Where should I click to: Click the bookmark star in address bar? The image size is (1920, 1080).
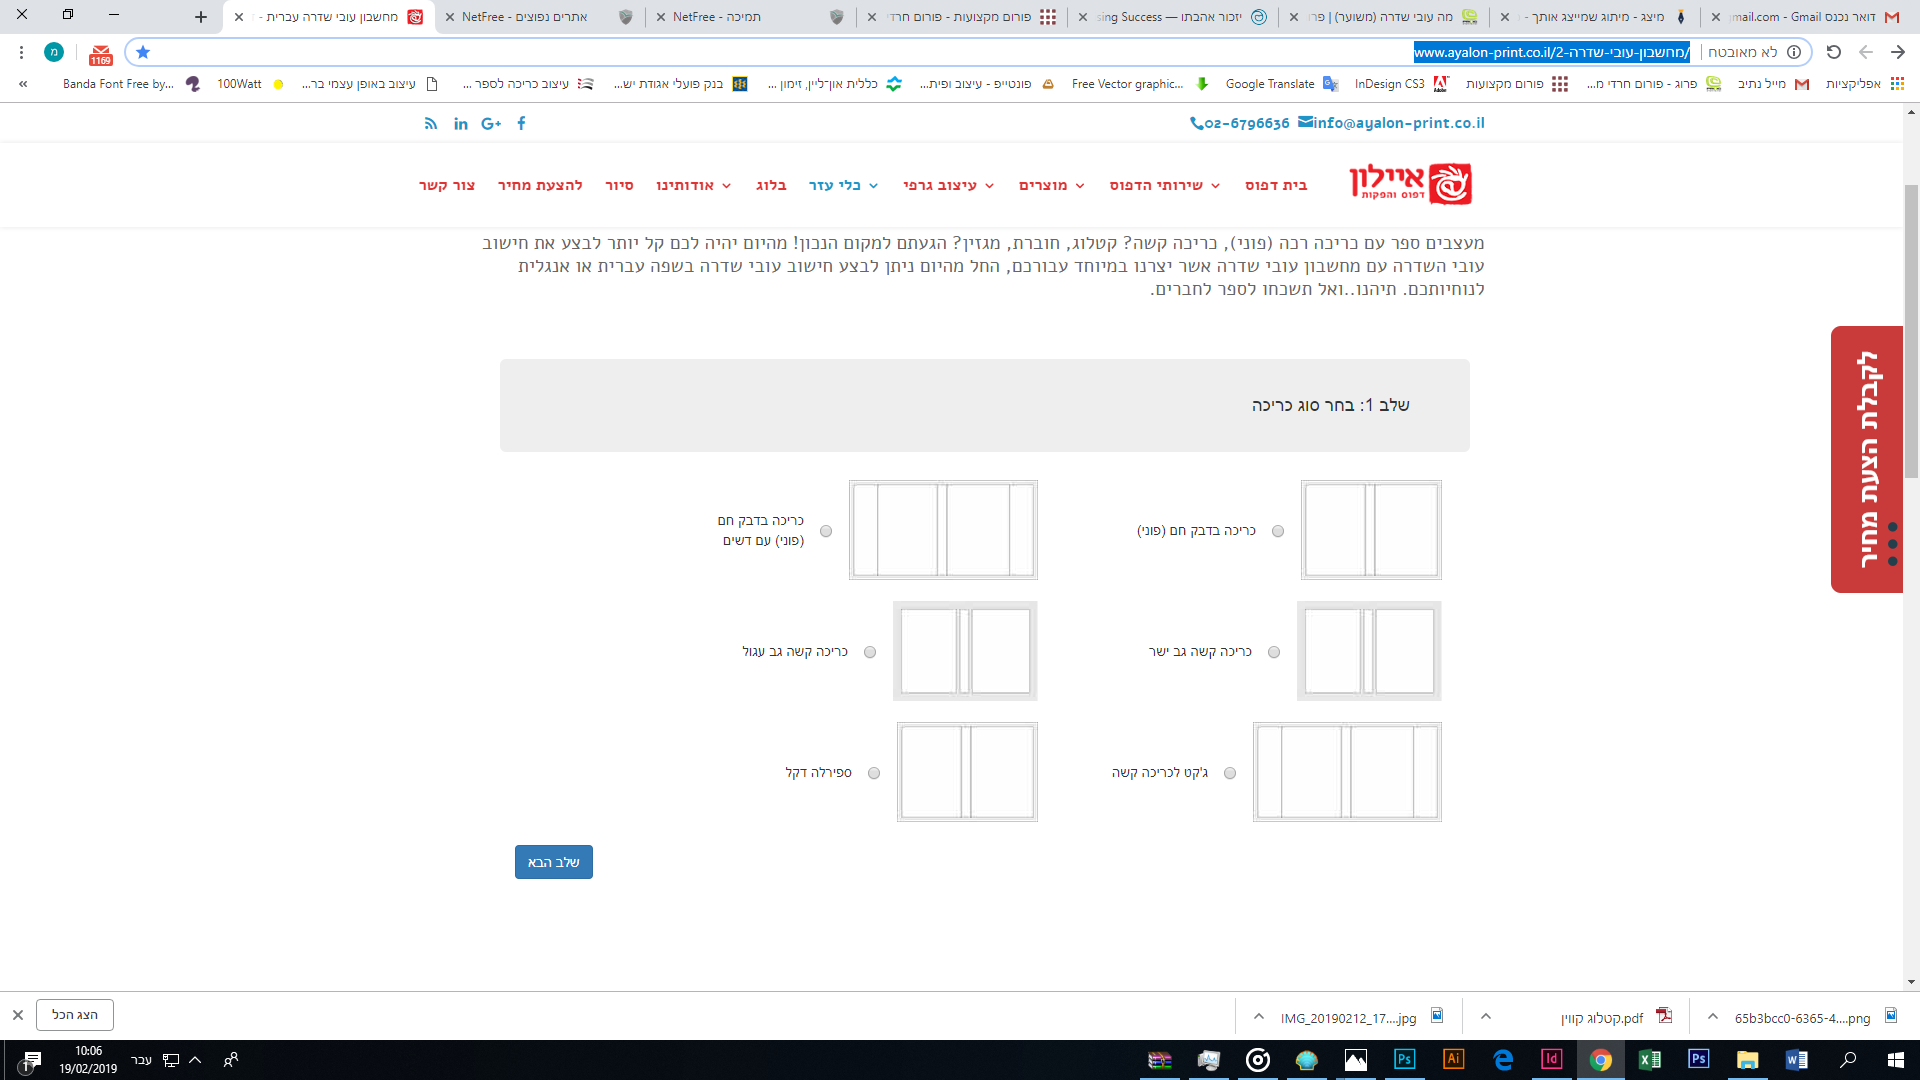(143, 52)
